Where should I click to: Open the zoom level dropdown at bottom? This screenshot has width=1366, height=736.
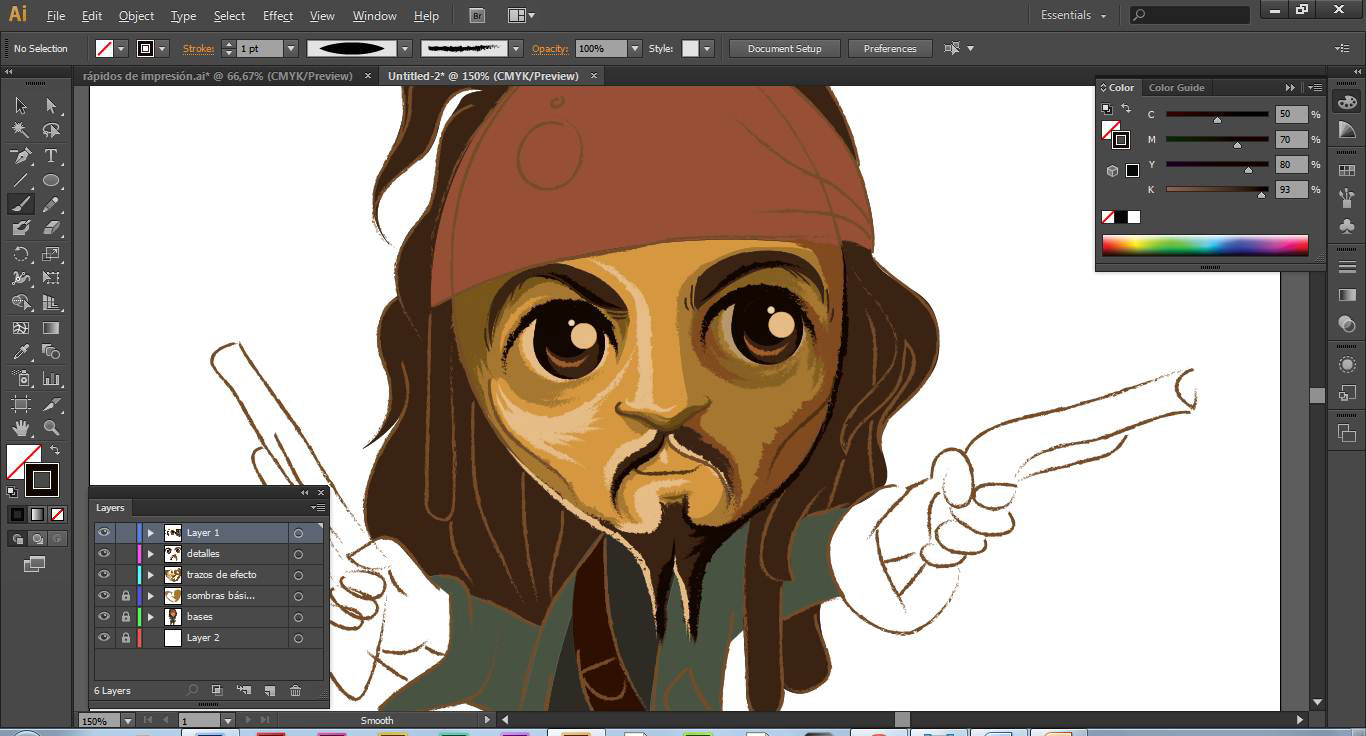[x=127, y=720]
